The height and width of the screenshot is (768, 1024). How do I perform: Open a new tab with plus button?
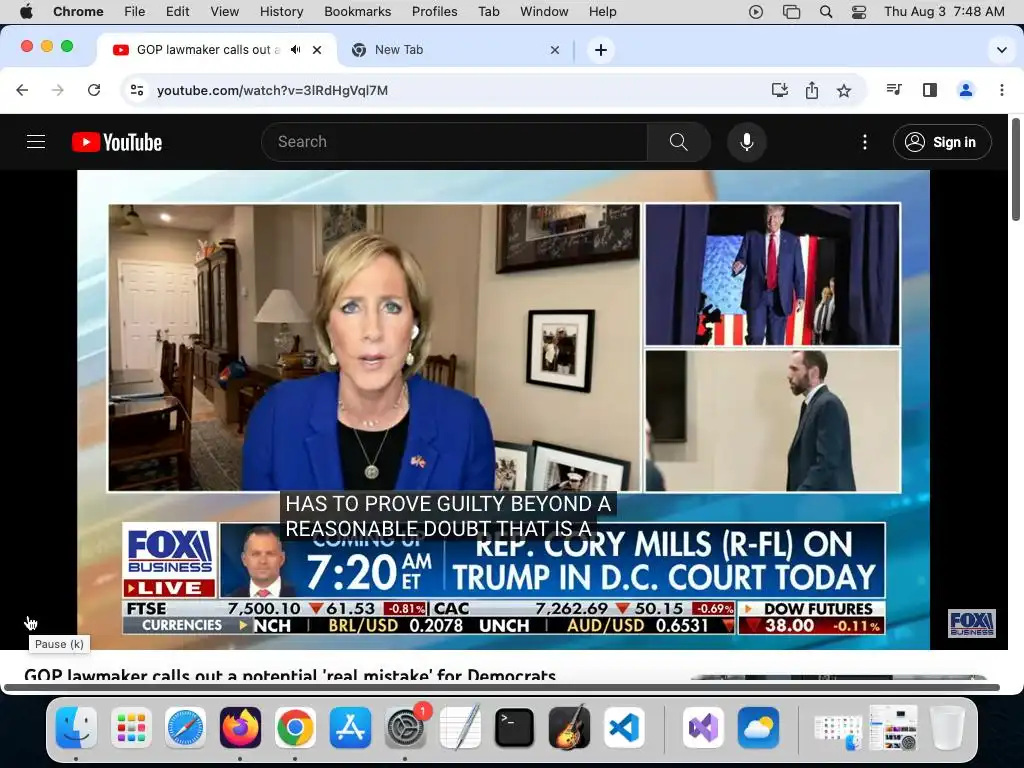tap(601, 50)
